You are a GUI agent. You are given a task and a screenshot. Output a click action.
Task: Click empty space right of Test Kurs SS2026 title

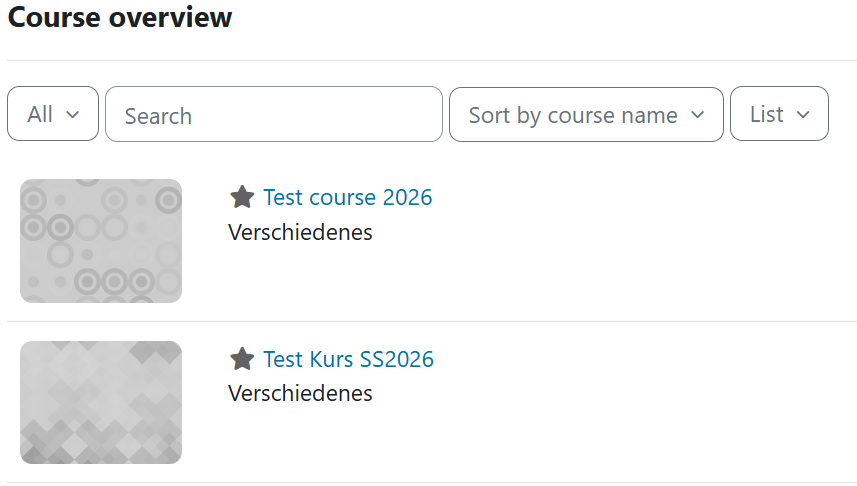pyautogui.click(x=640, y=359)
